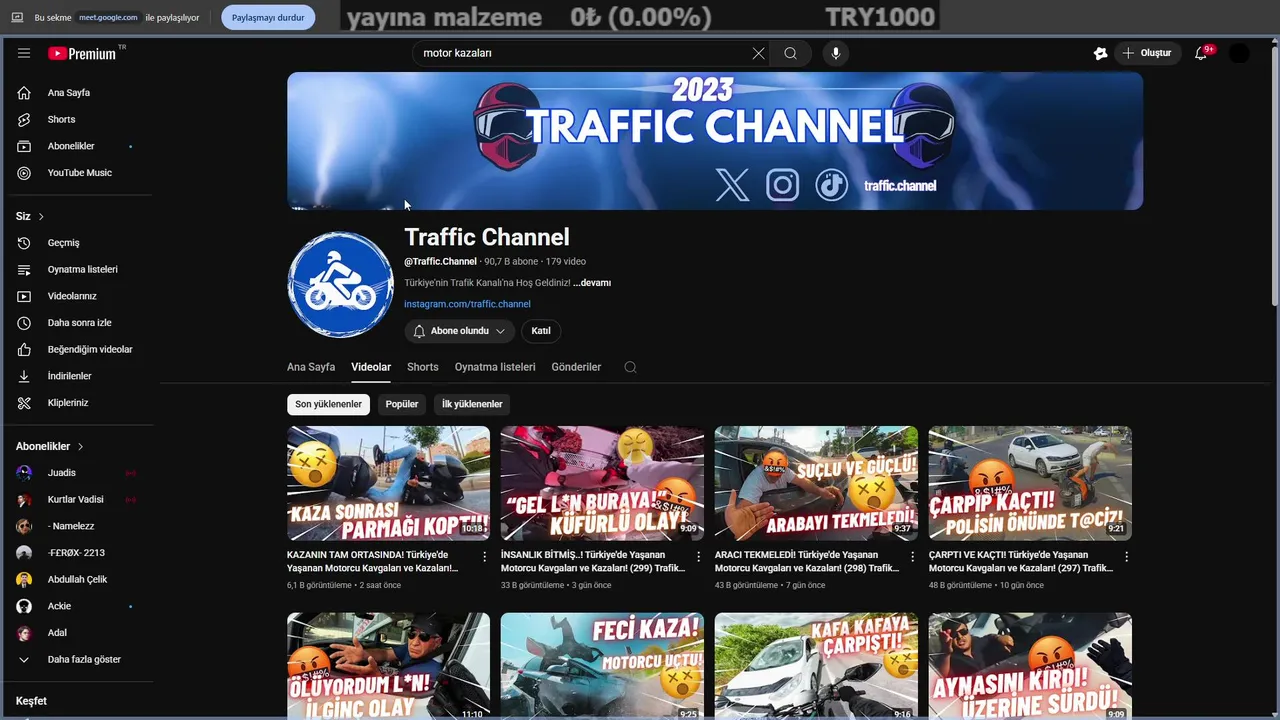The image size is (1280, 720).
Task: Expand the Siz section chevron
Action: tap(41, 216)
